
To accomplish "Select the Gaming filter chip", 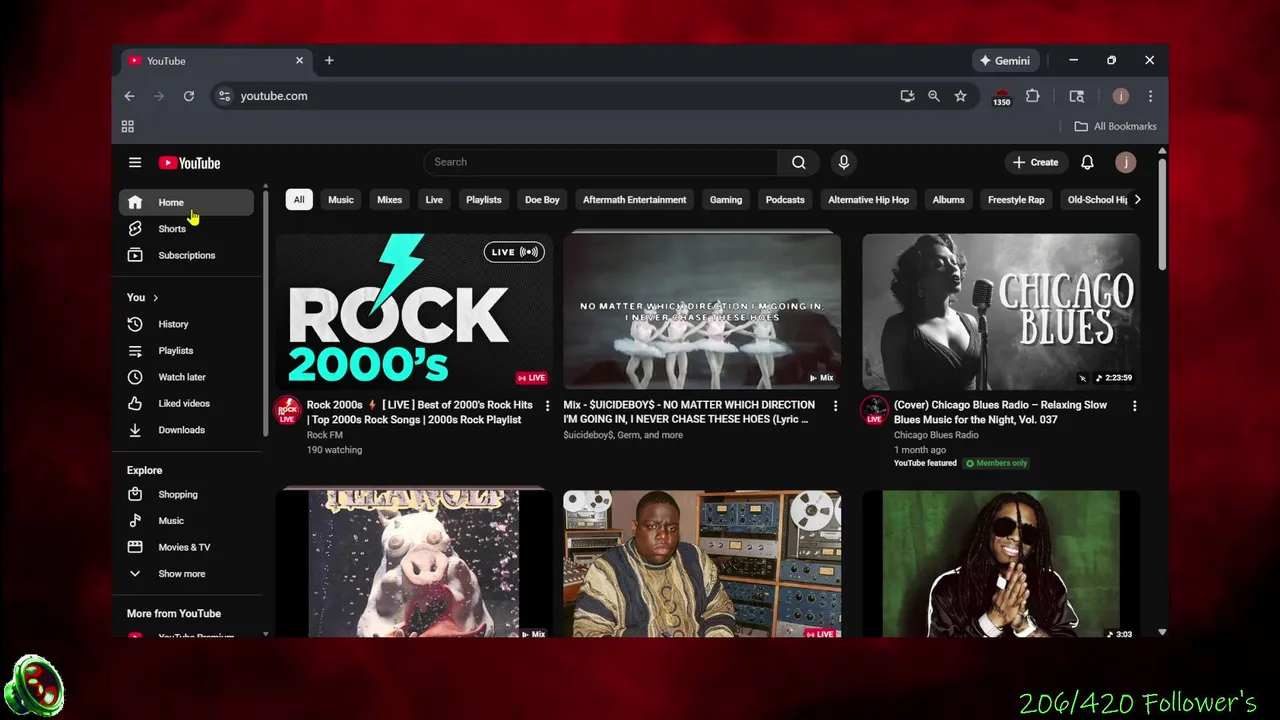I will pos(726,199).
